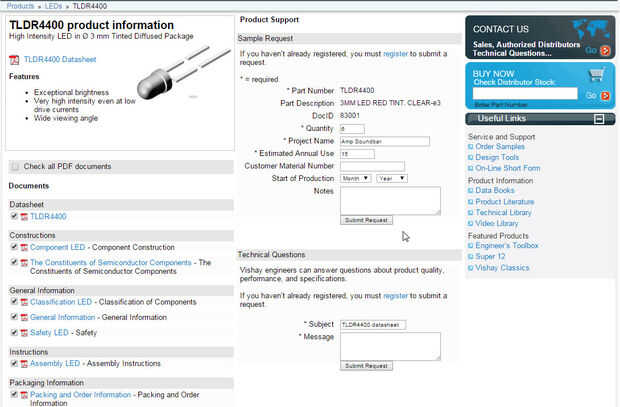The width and height of the screenshot is (620, 407).
Task: Enable Check all PDF documents checkbox
Action: (x=14, y=166)
